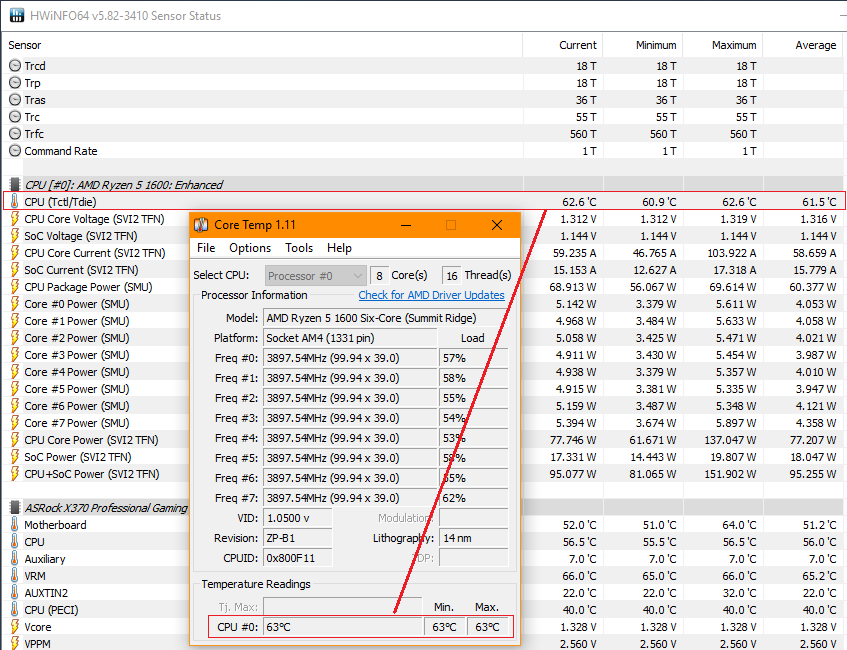The width and height of the screenshot is (847, 650).
Task: Click the 151.902 W maximum CPU+SoC Power value
Action: 732,474
